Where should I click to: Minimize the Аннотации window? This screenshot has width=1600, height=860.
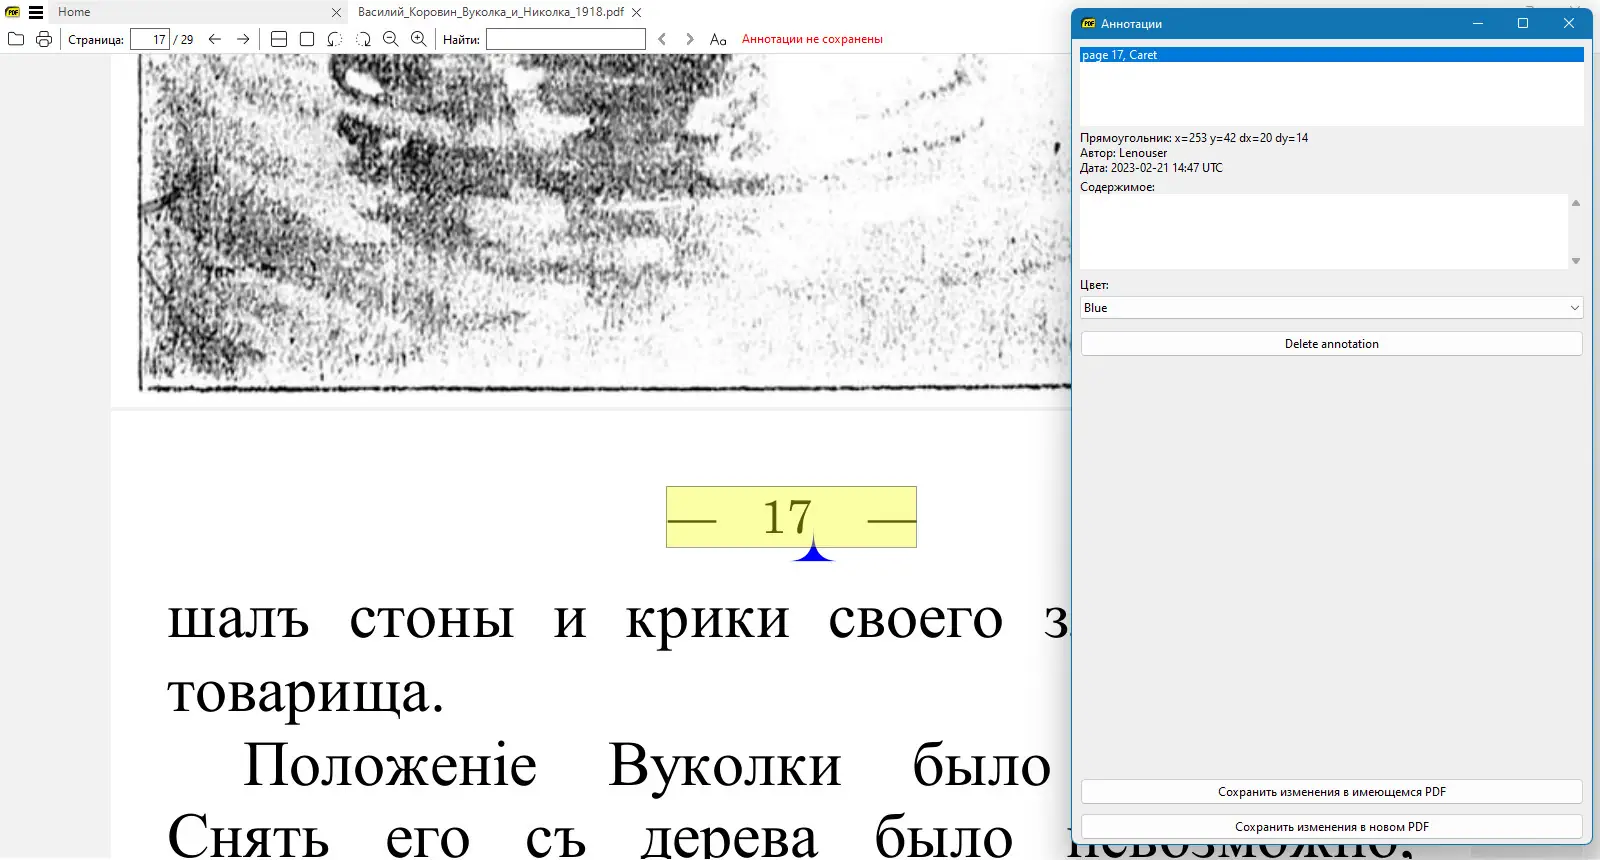pyautogui.click(x=1477, y=23)
